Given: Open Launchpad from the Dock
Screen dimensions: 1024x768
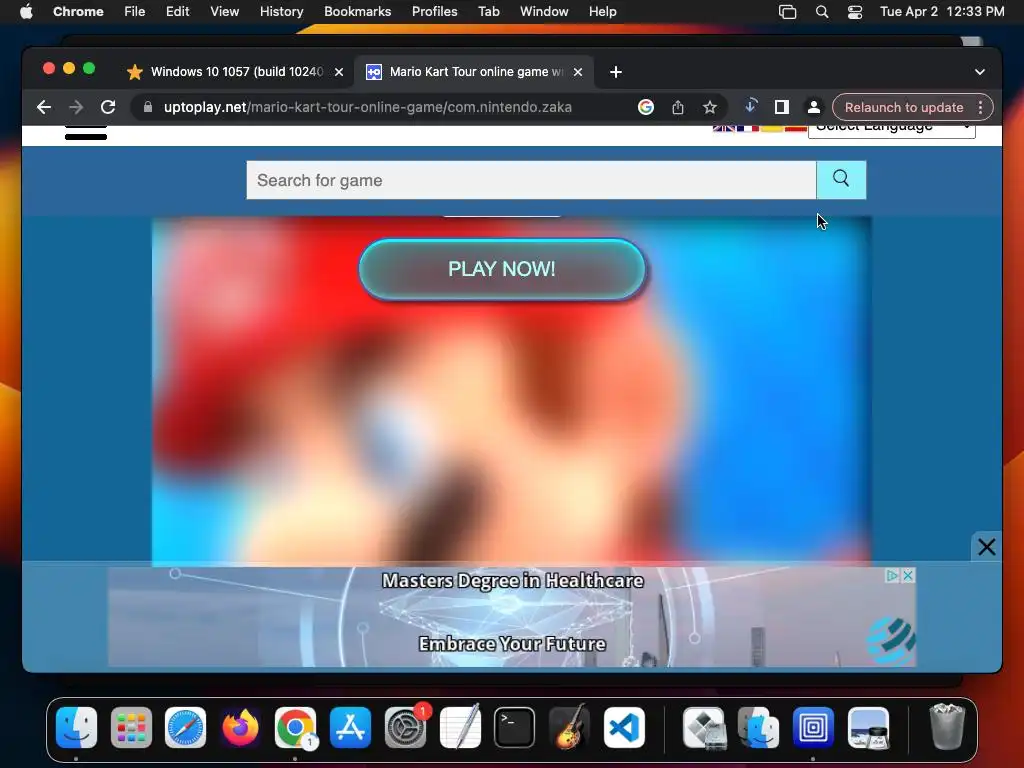Looking at the screenshot, I should (131, 728).
